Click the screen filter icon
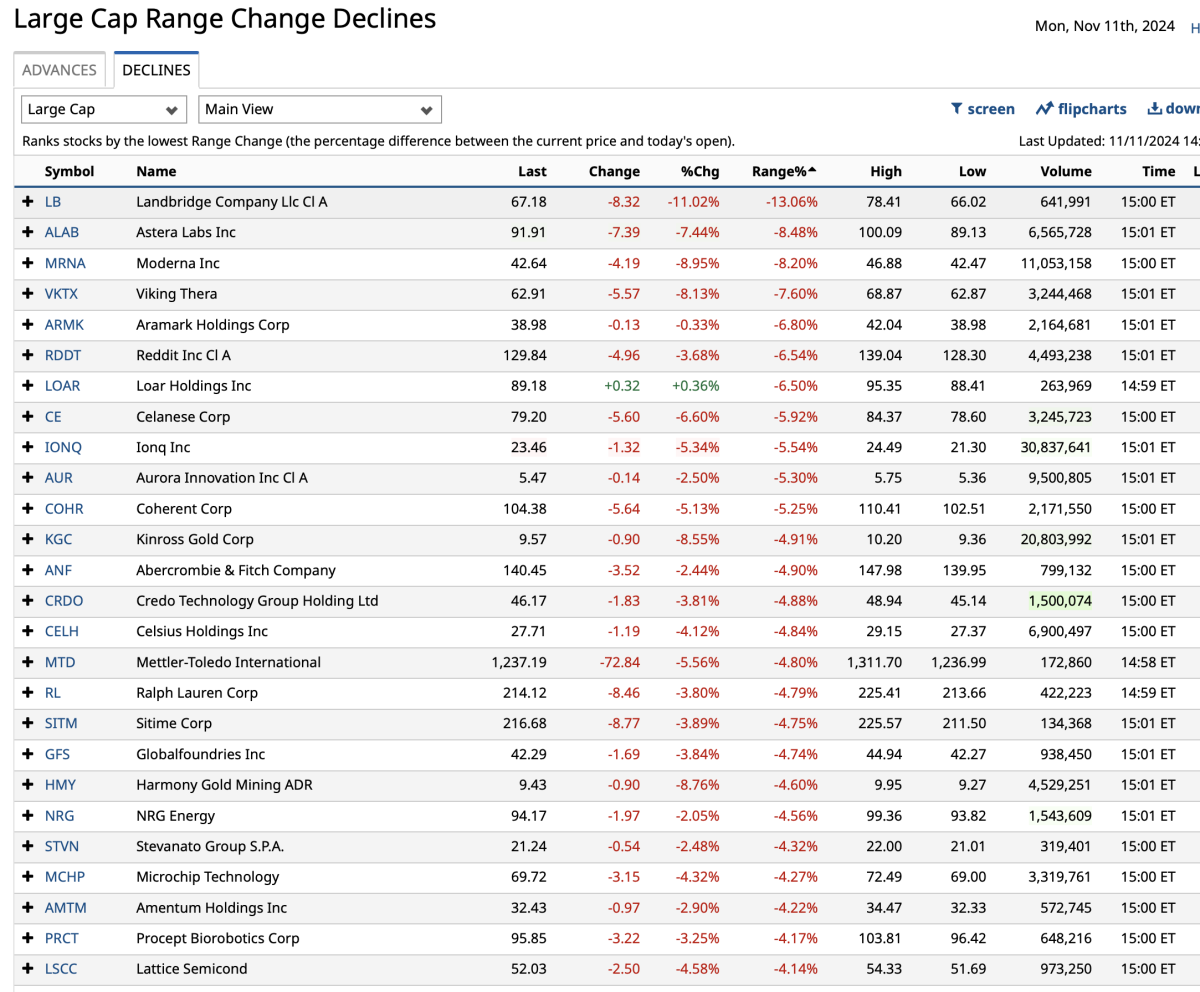 tap(956, 109)
